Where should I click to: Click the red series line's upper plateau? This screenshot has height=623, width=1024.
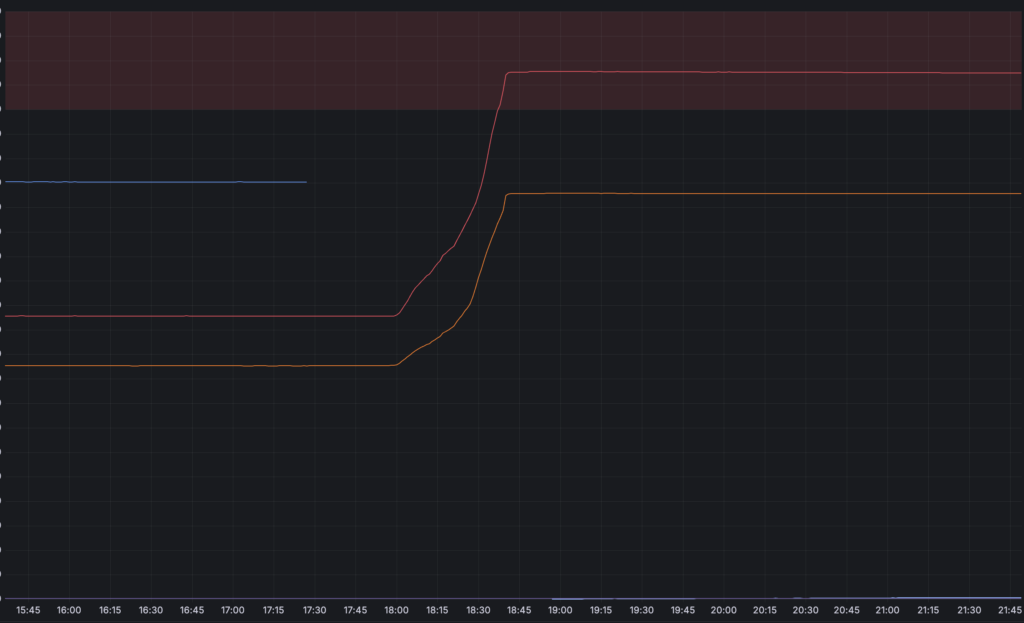pos(764,72)
